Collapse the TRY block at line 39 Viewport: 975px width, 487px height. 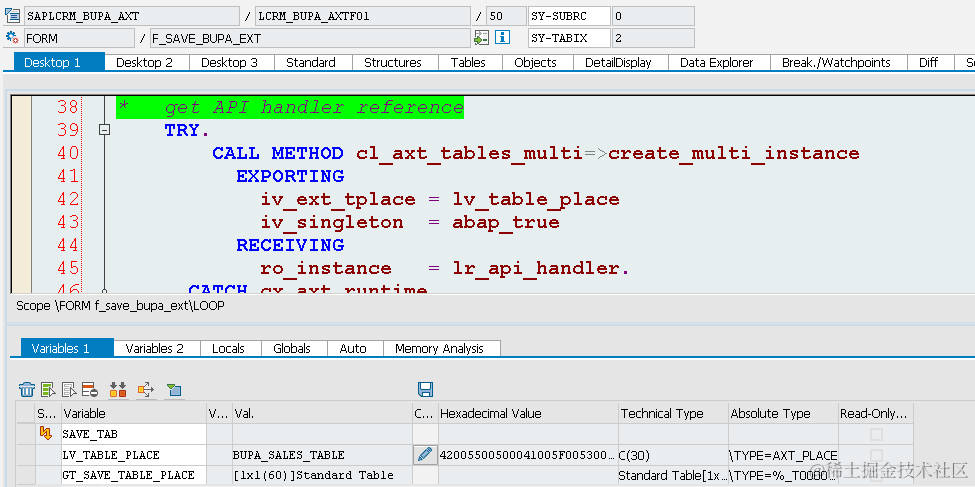click(x=104, y=130)
